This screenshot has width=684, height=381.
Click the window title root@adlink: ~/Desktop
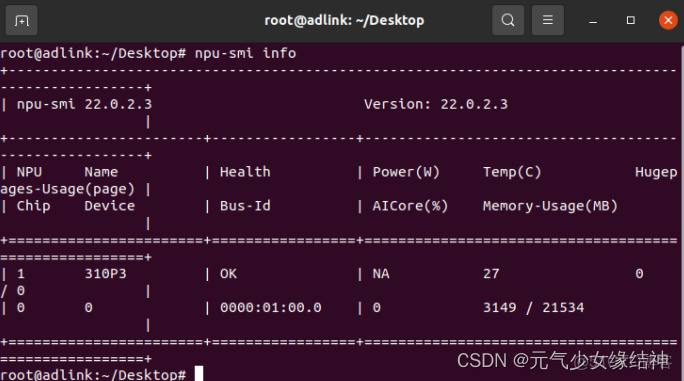(344, 20)
